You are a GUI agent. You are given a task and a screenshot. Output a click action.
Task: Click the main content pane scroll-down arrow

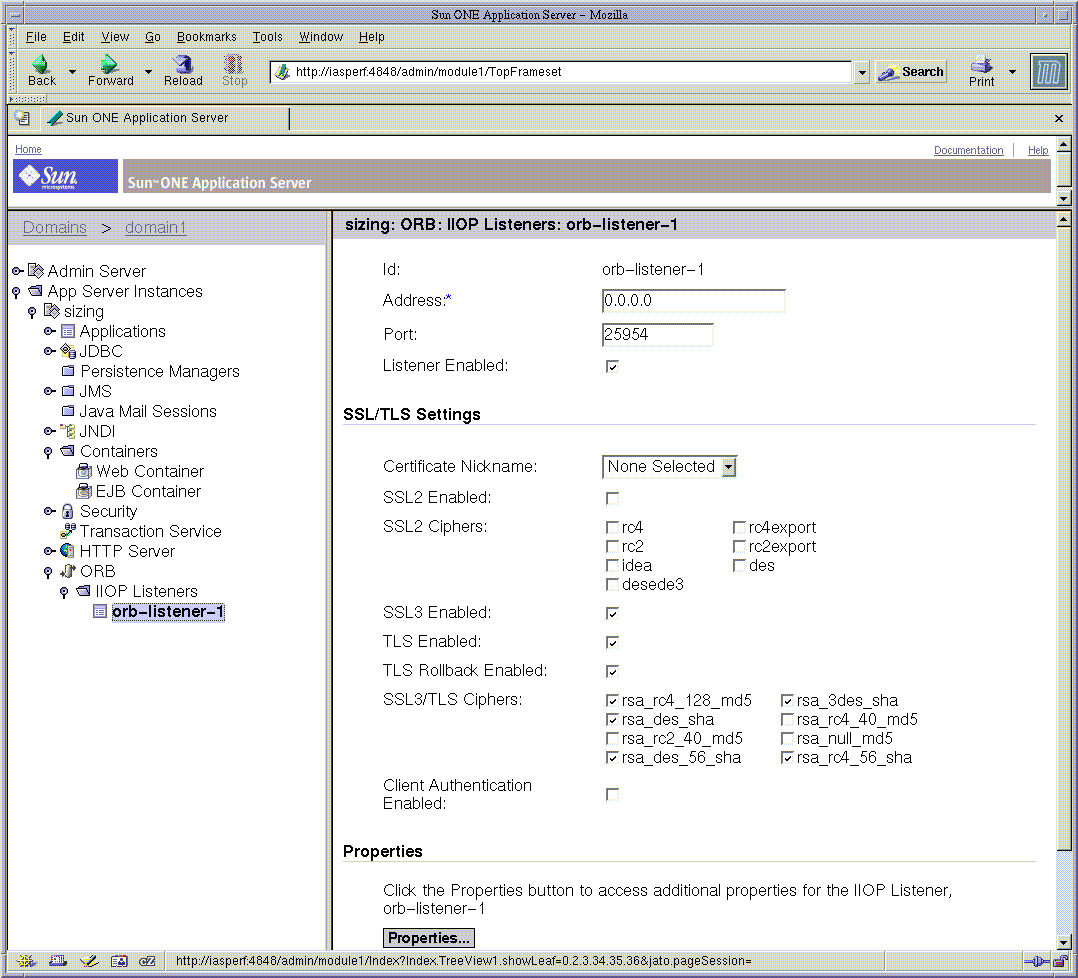(x=1063, y=942)
